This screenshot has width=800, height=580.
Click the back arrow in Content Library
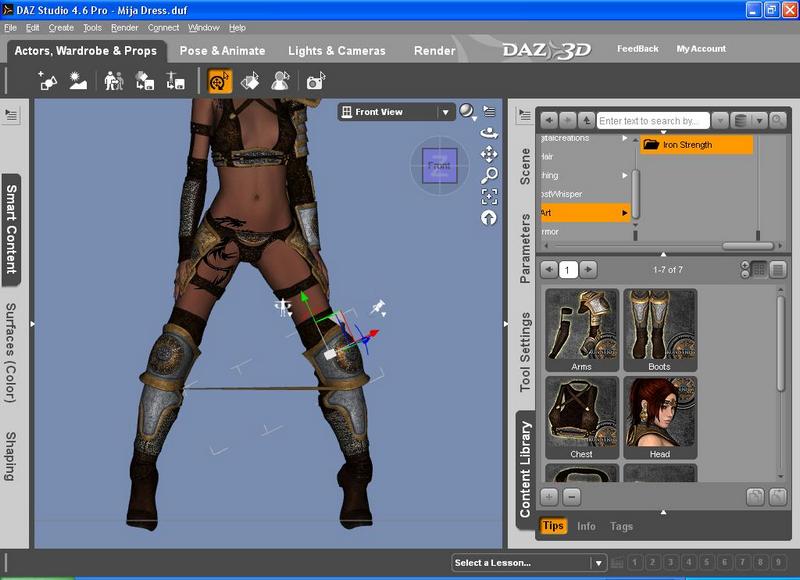549,120
